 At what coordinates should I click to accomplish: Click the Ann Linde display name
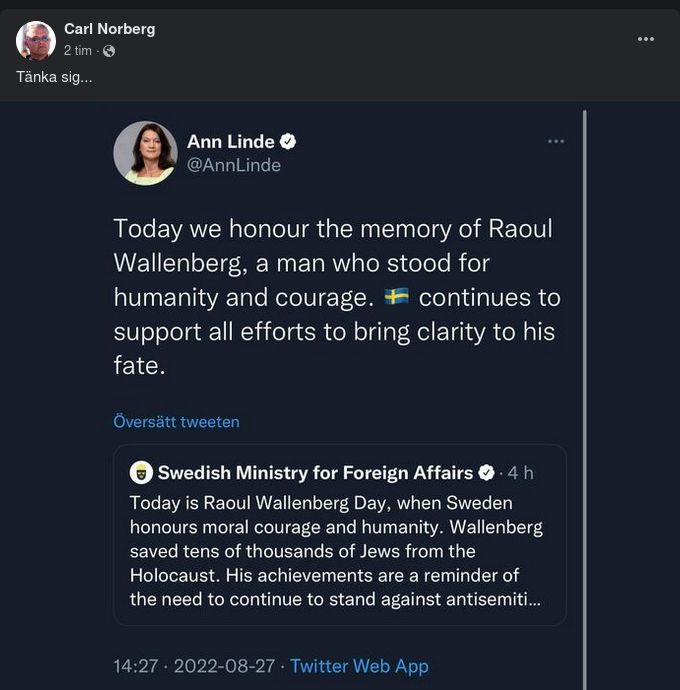click(x=230, y=141)
